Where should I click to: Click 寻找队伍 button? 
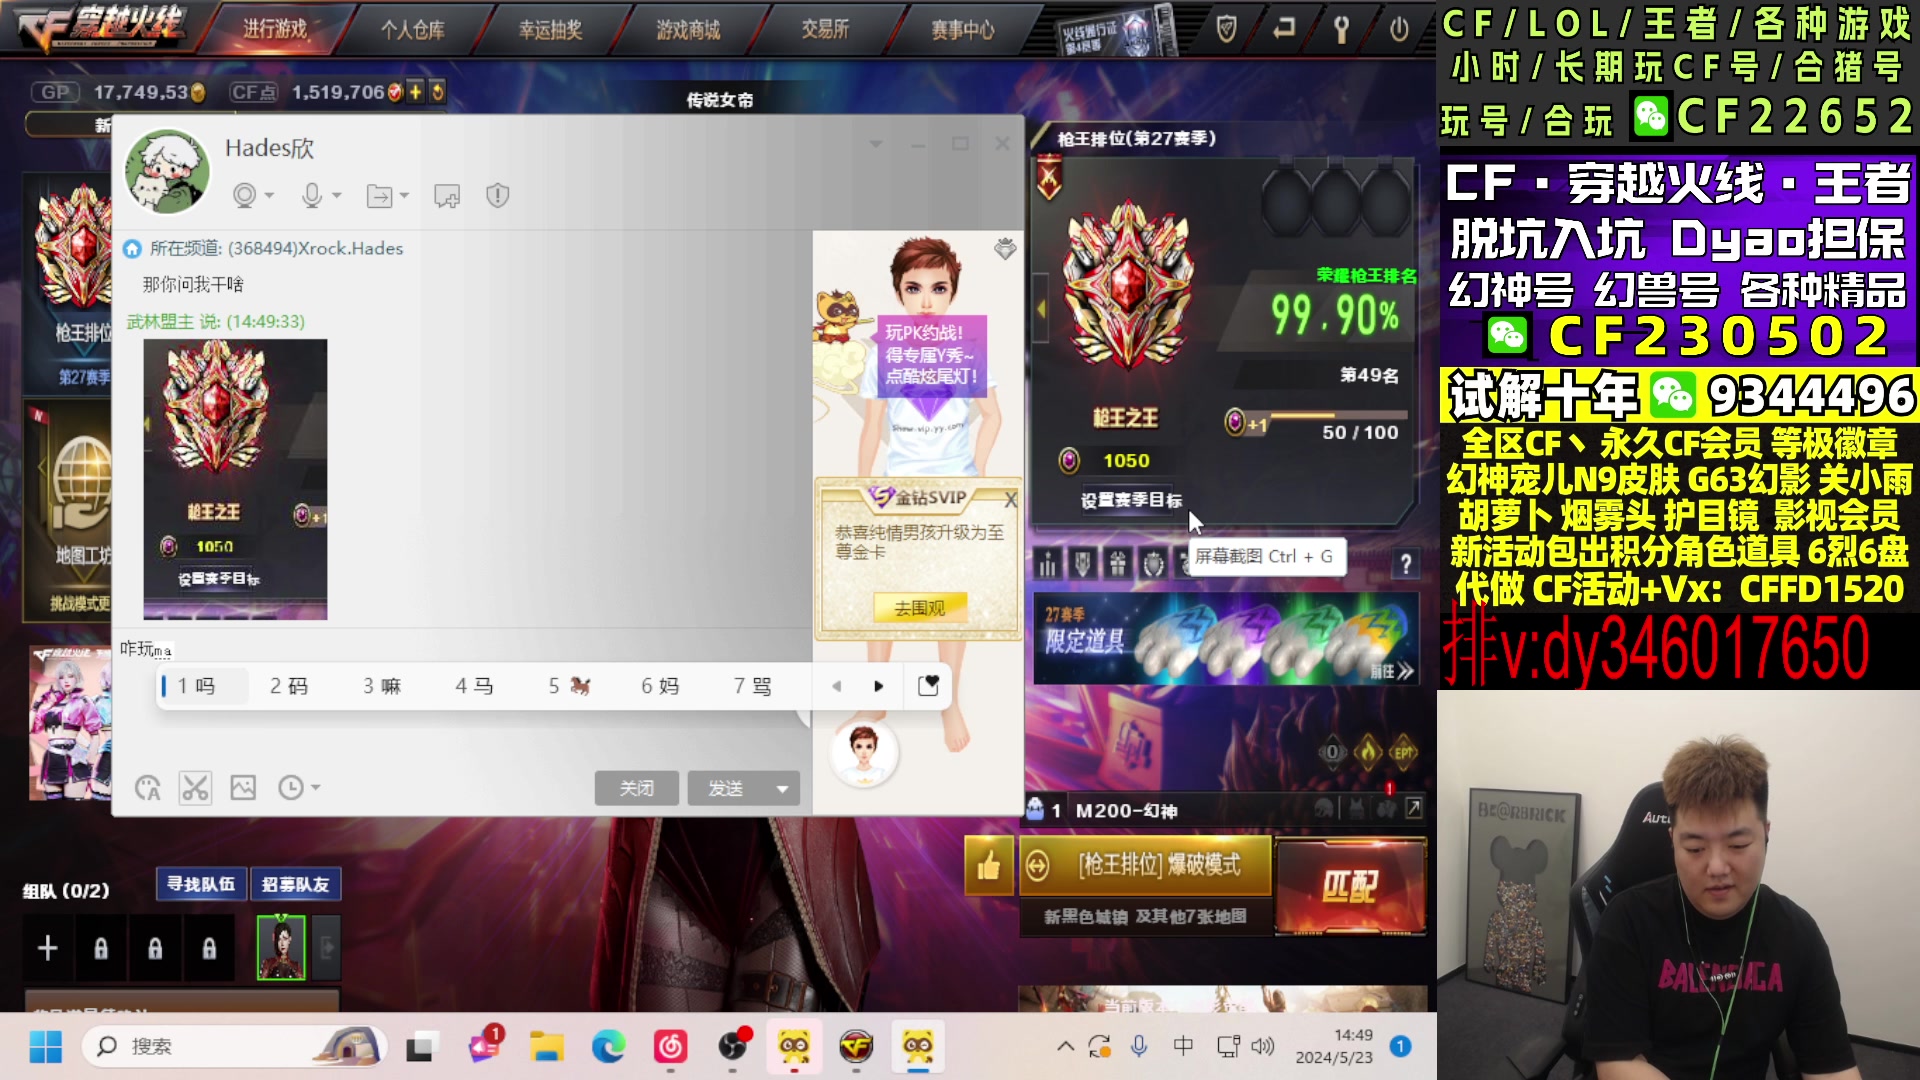click(x=201, y=884)
